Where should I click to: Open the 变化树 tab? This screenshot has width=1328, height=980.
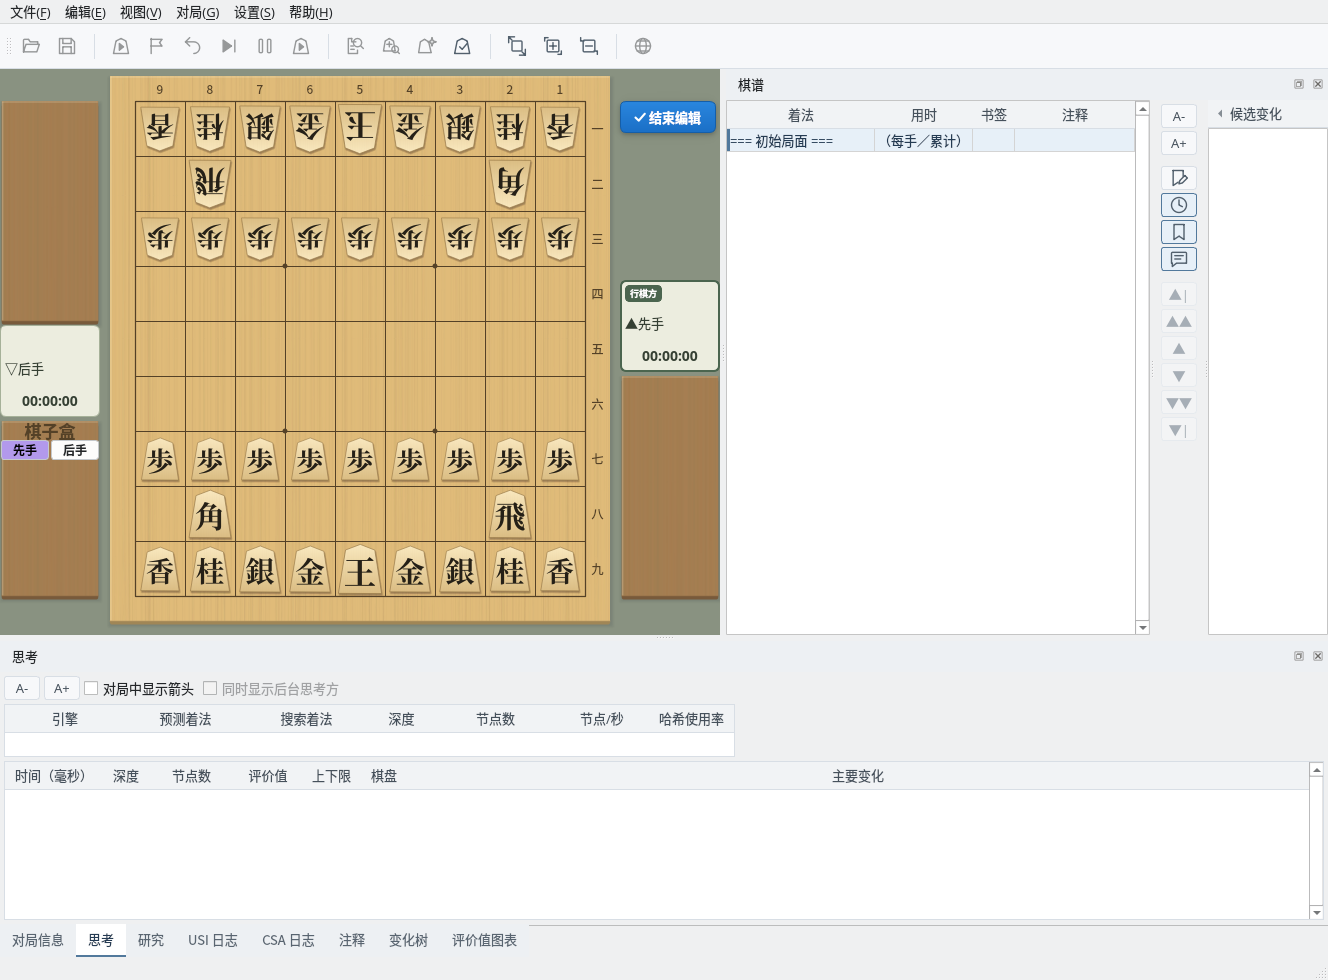click(408, 940)
